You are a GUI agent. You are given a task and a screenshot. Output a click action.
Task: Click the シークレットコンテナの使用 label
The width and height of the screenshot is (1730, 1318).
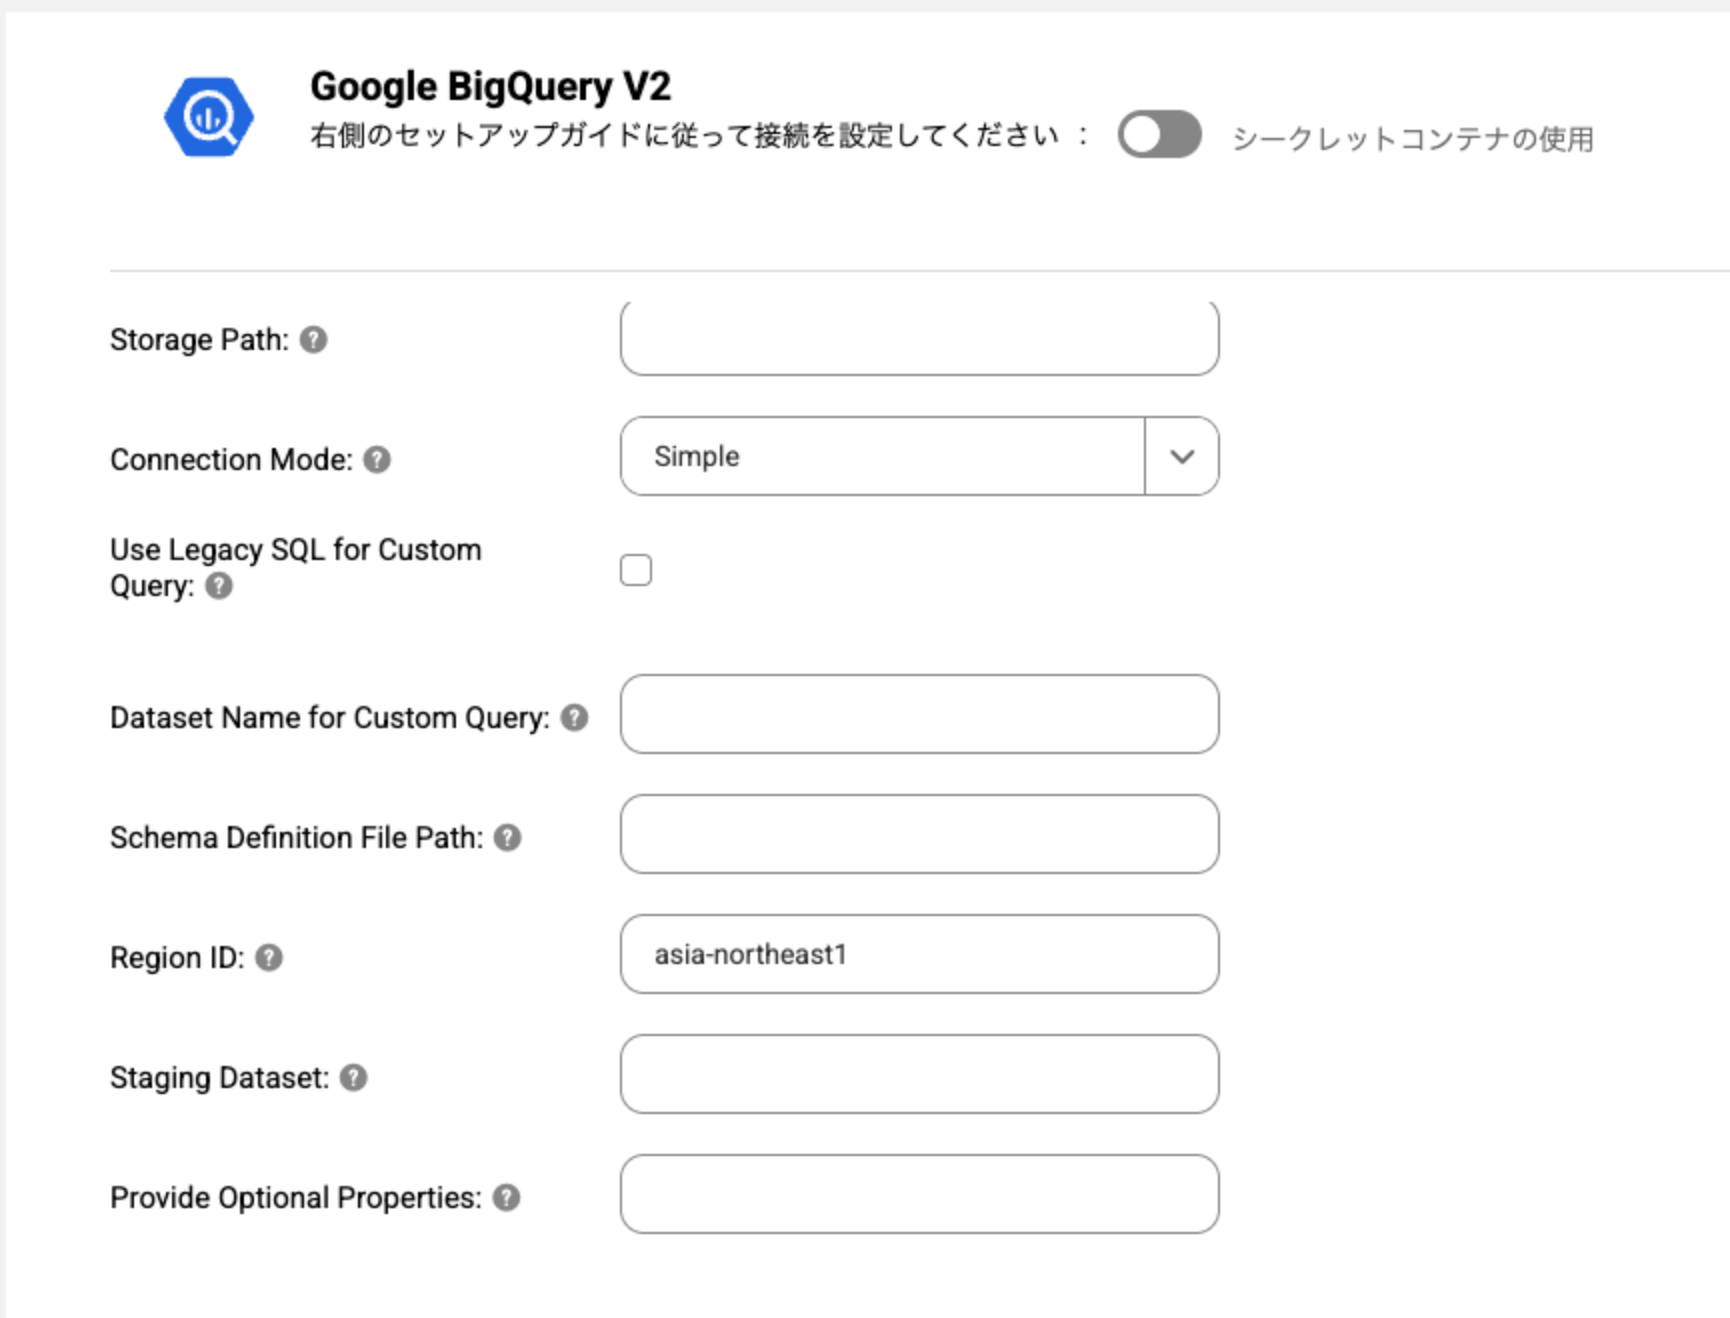click(1412, 138)
